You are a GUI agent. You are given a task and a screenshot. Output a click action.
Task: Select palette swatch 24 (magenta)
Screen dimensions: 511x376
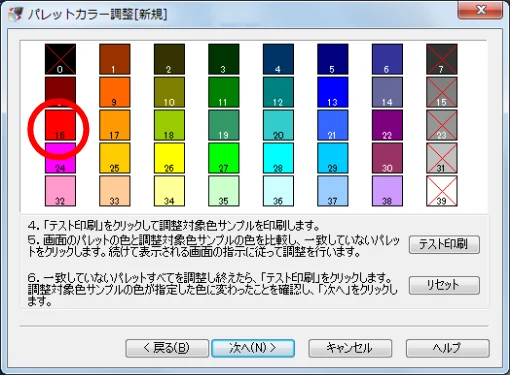click(x=60, y=158)
